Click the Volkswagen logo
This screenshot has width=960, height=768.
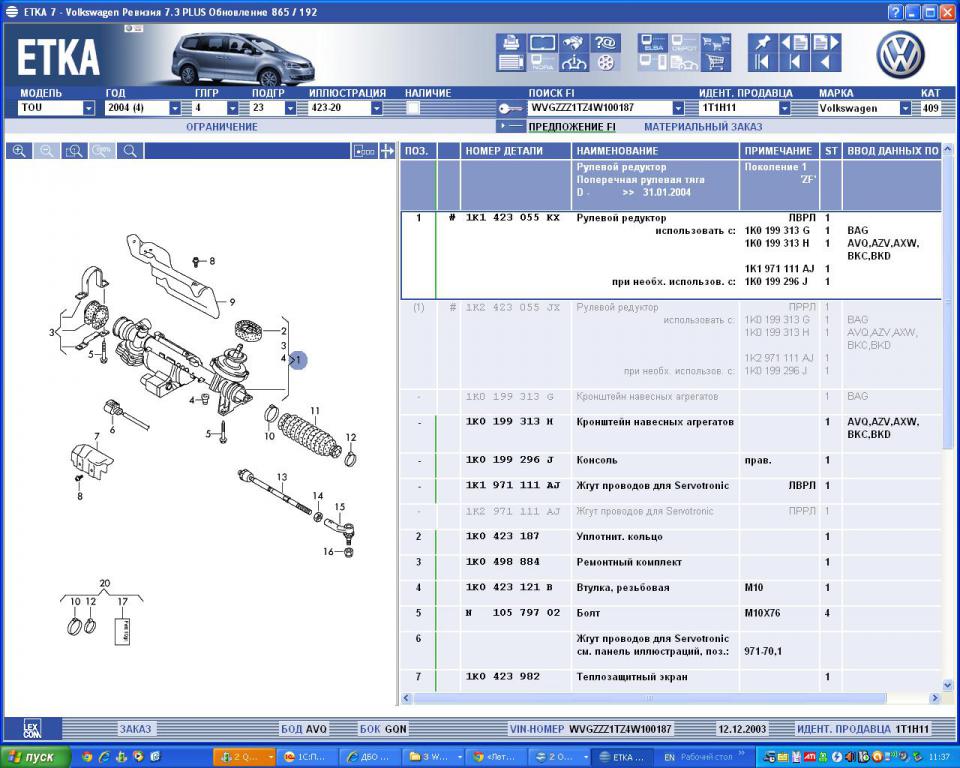901,54
